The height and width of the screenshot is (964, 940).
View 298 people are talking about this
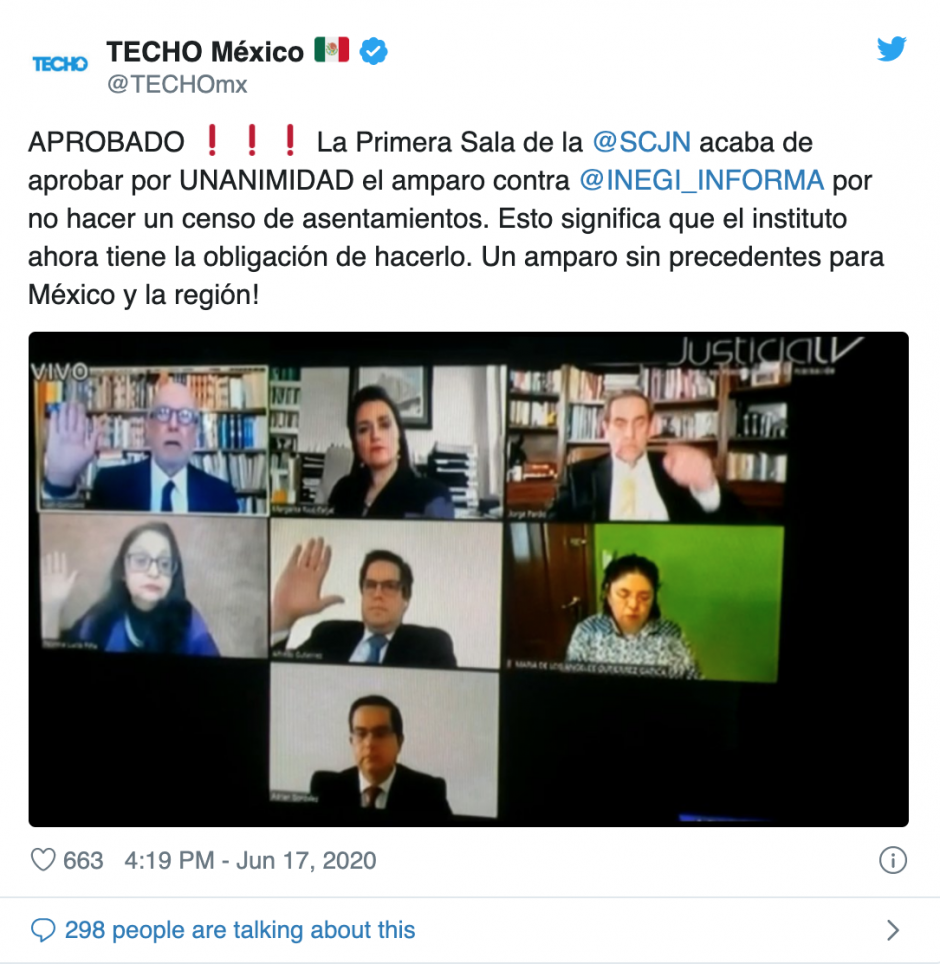[x=240, y=930]
